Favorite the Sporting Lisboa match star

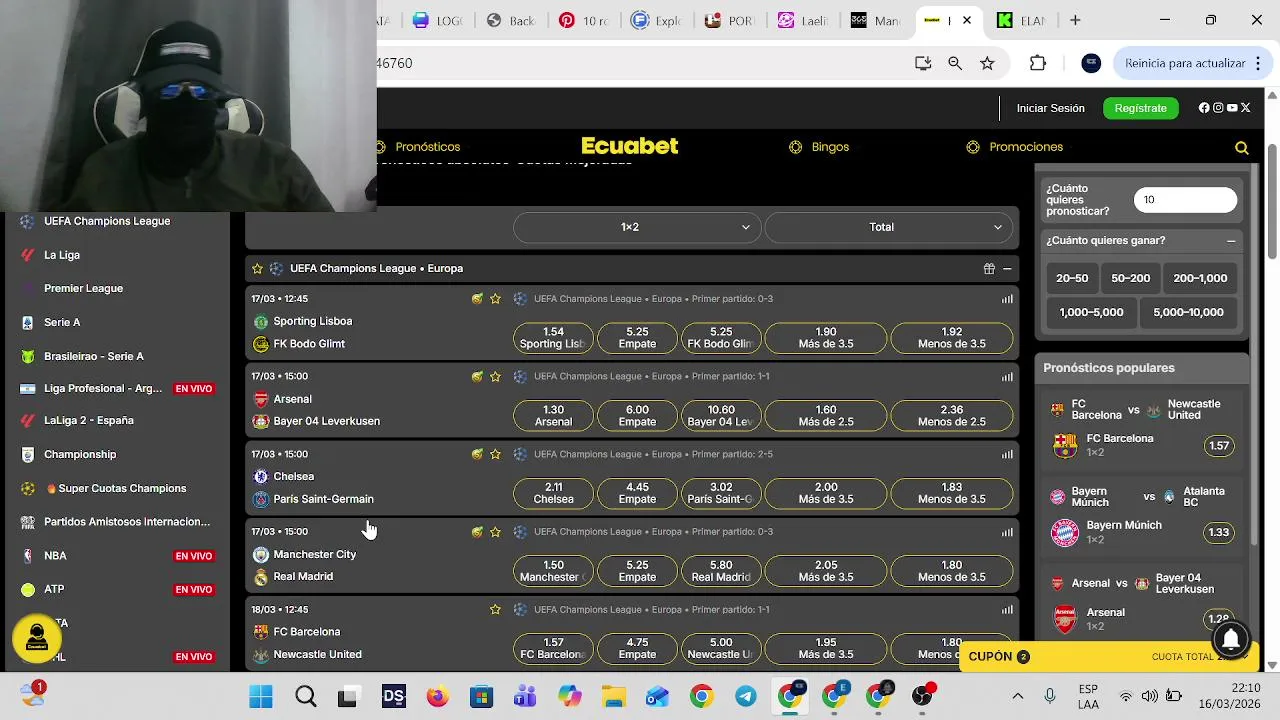click(495, 299)
